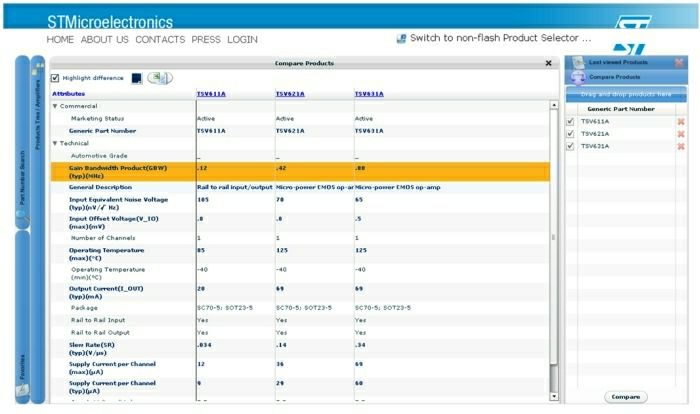Uncheck TSV621A in the compare list
Screen dimensions: 700x414
tap(570, 134)
